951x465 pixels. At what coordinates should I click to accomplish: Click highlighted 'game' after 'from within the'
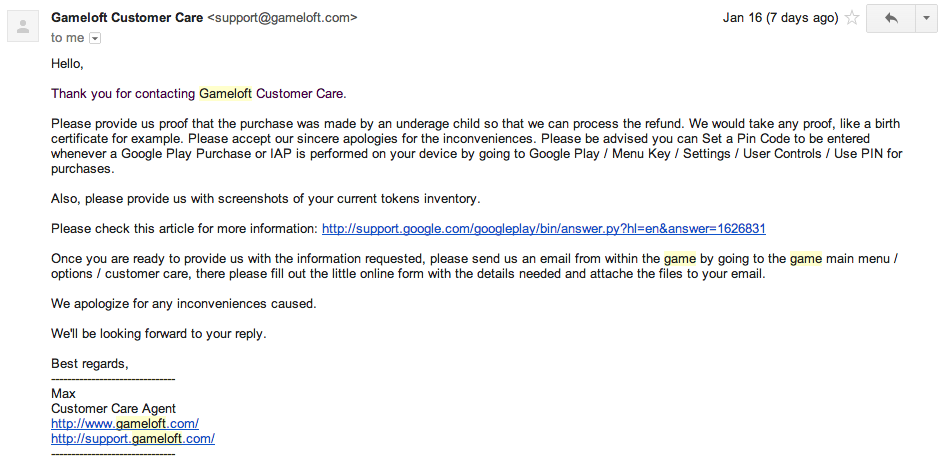pos(679,258)
